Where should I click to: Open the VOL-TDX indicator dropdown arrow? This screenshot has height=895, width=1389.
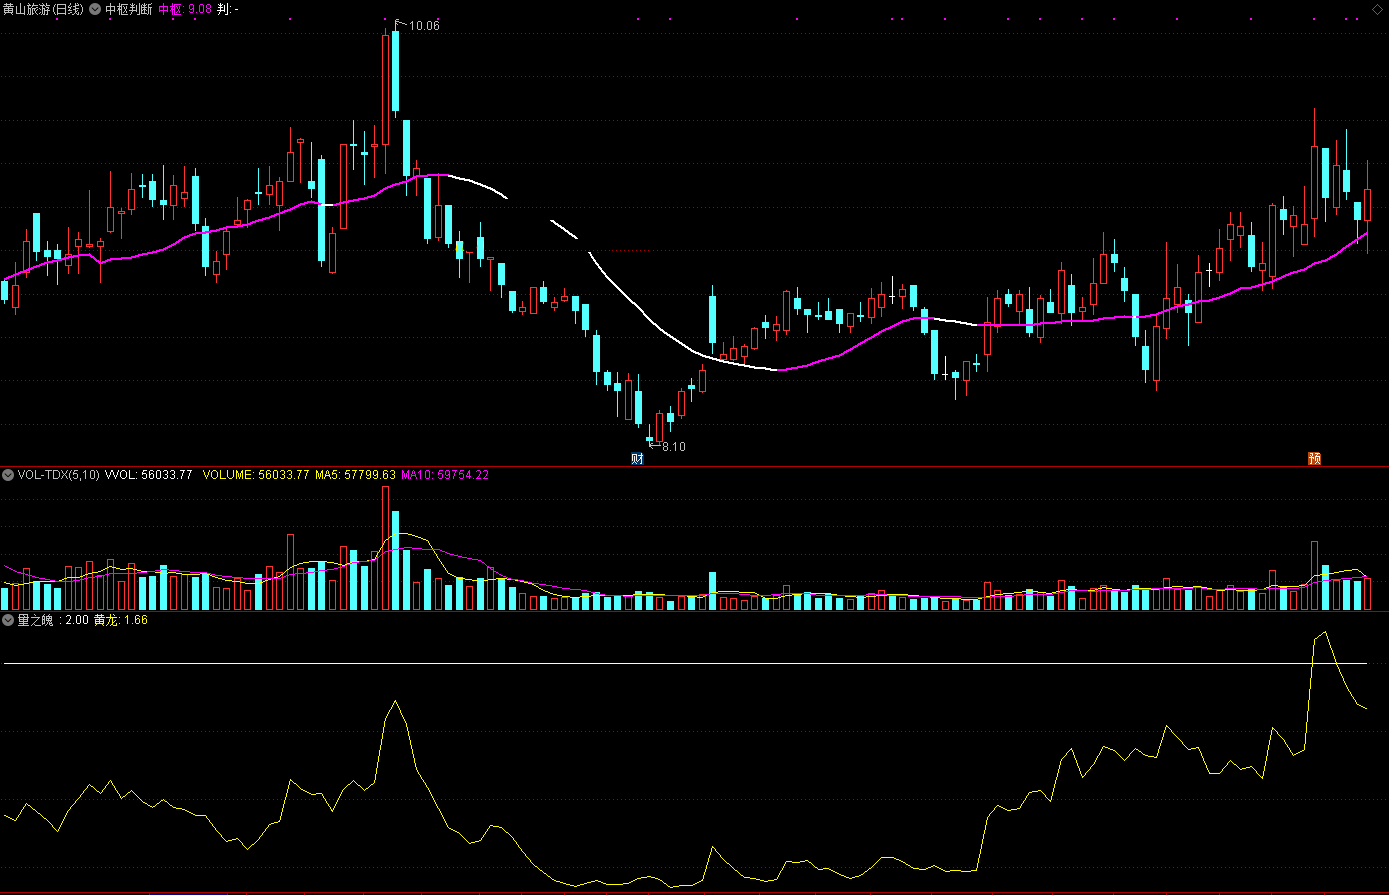[x=8, y=475]
